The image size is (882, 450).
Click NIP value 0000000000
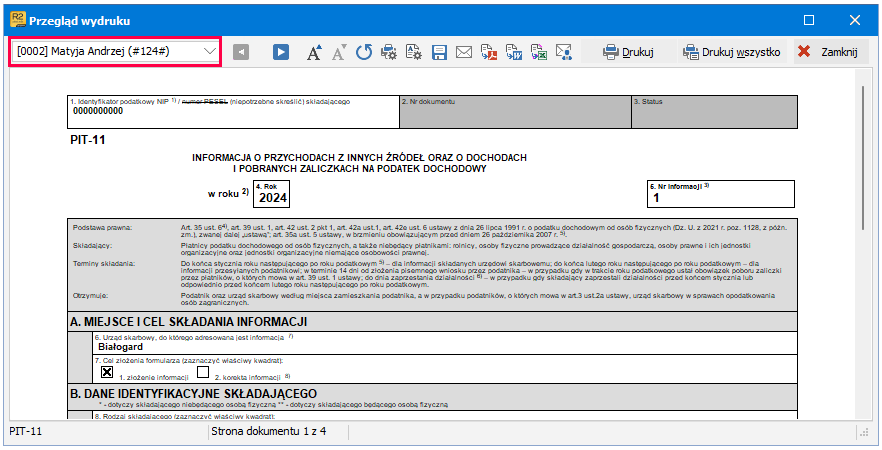[97, 111]
